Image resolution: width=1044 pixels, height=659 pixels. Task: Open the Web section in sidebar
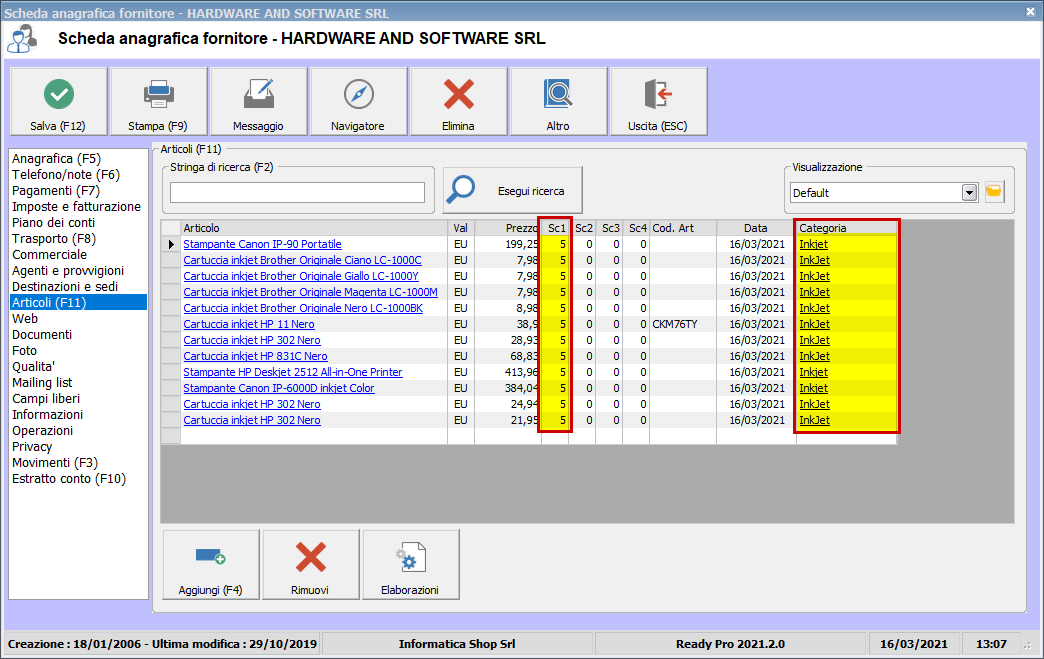click(25, 318)
